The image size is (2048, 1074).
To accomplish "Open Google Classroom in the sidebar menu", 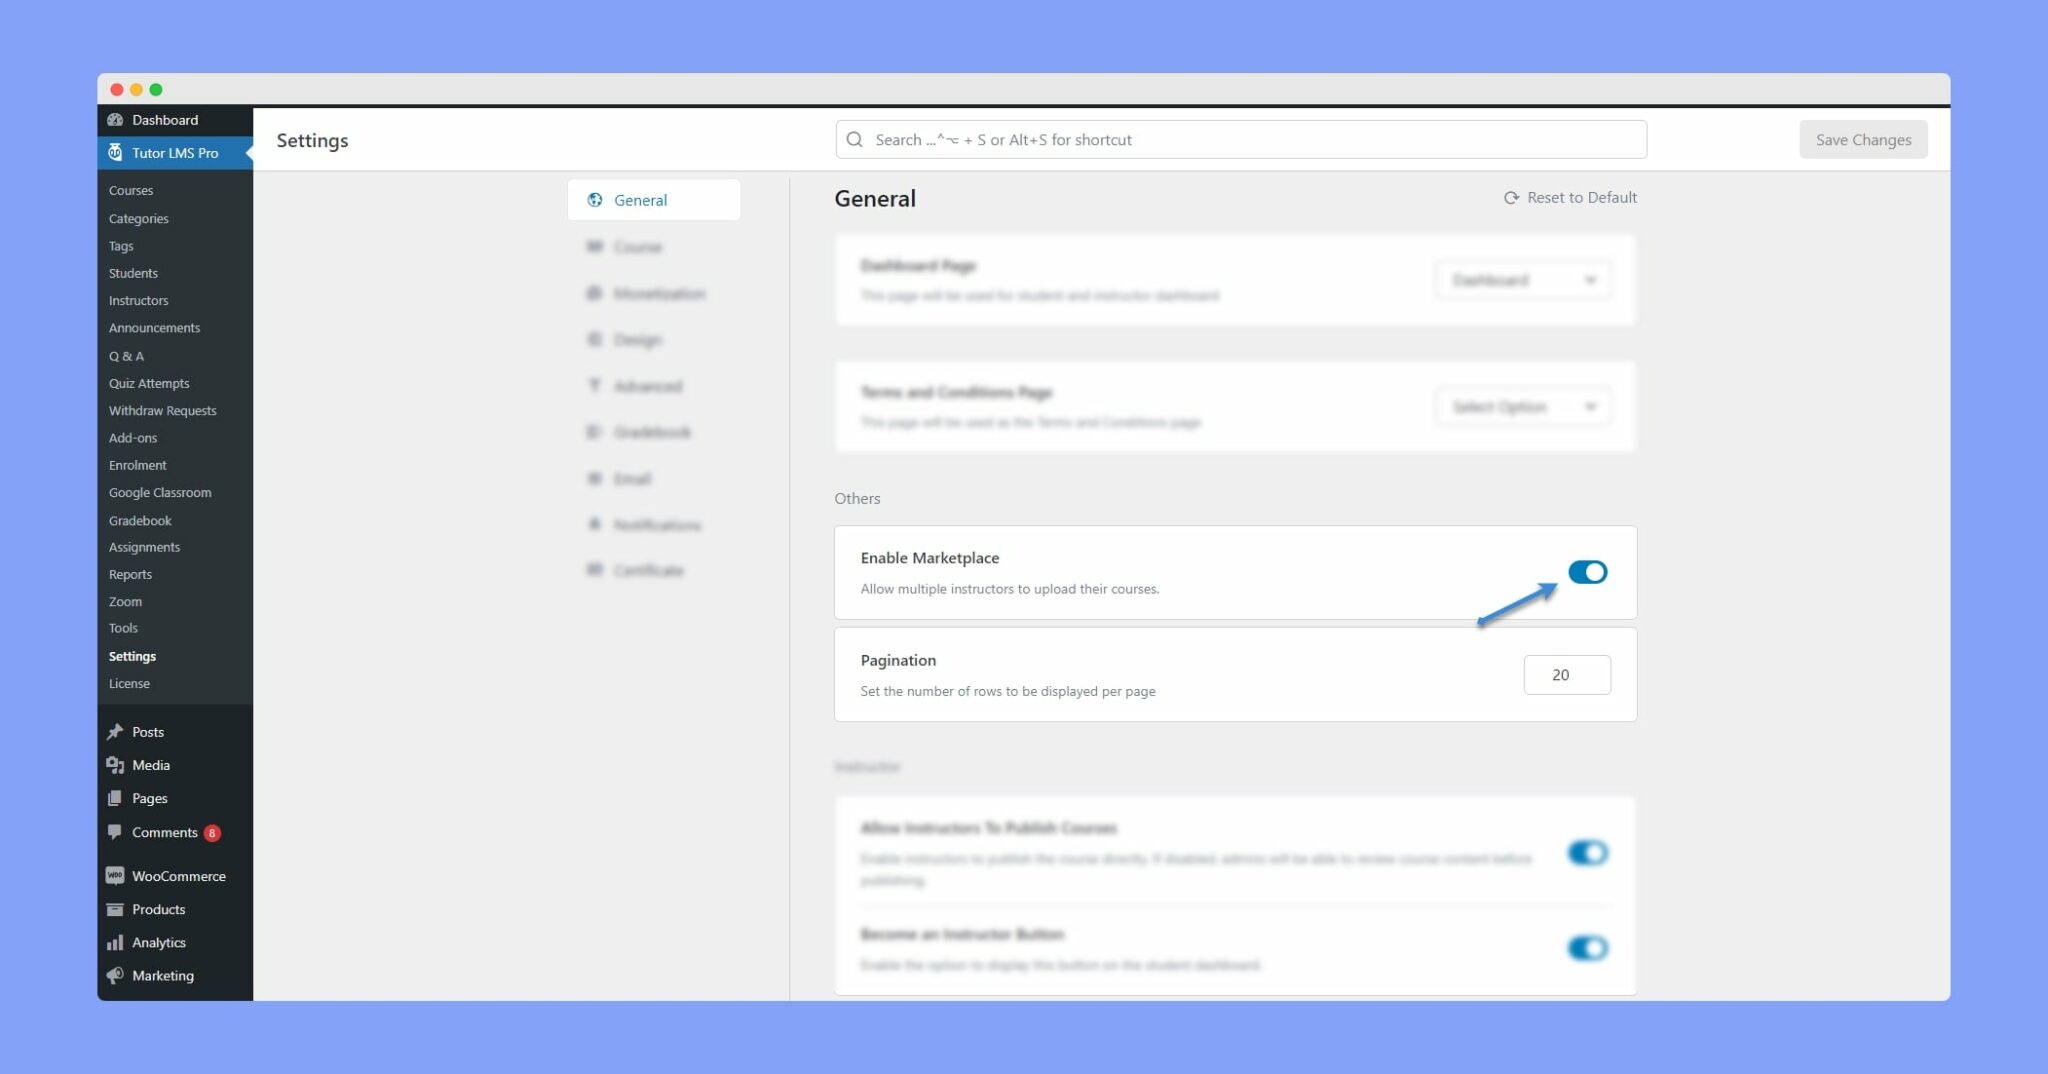I will point(160,493).
